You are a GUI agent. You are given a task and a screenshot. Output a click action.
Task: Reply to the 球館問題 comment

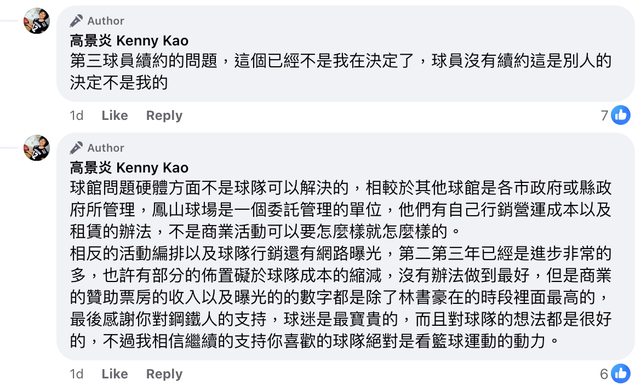tap(164, 374)
